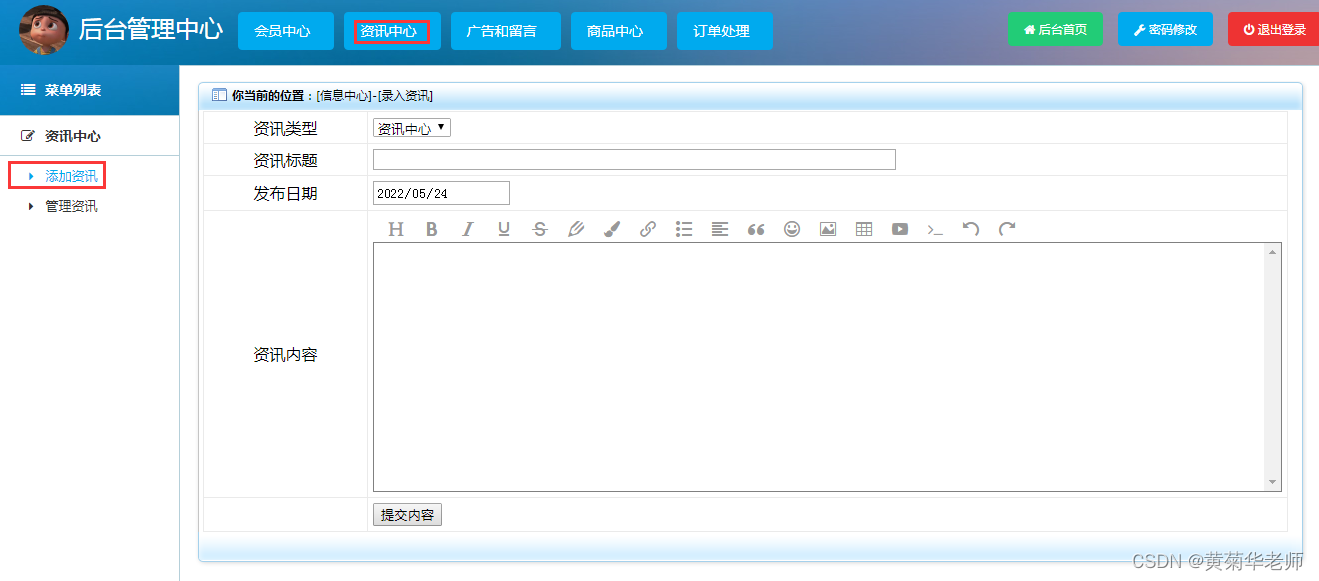The image size is (1319, 581).
Task: Open 管理资讯 in the sidebar
Action: (x=71, y=206)
